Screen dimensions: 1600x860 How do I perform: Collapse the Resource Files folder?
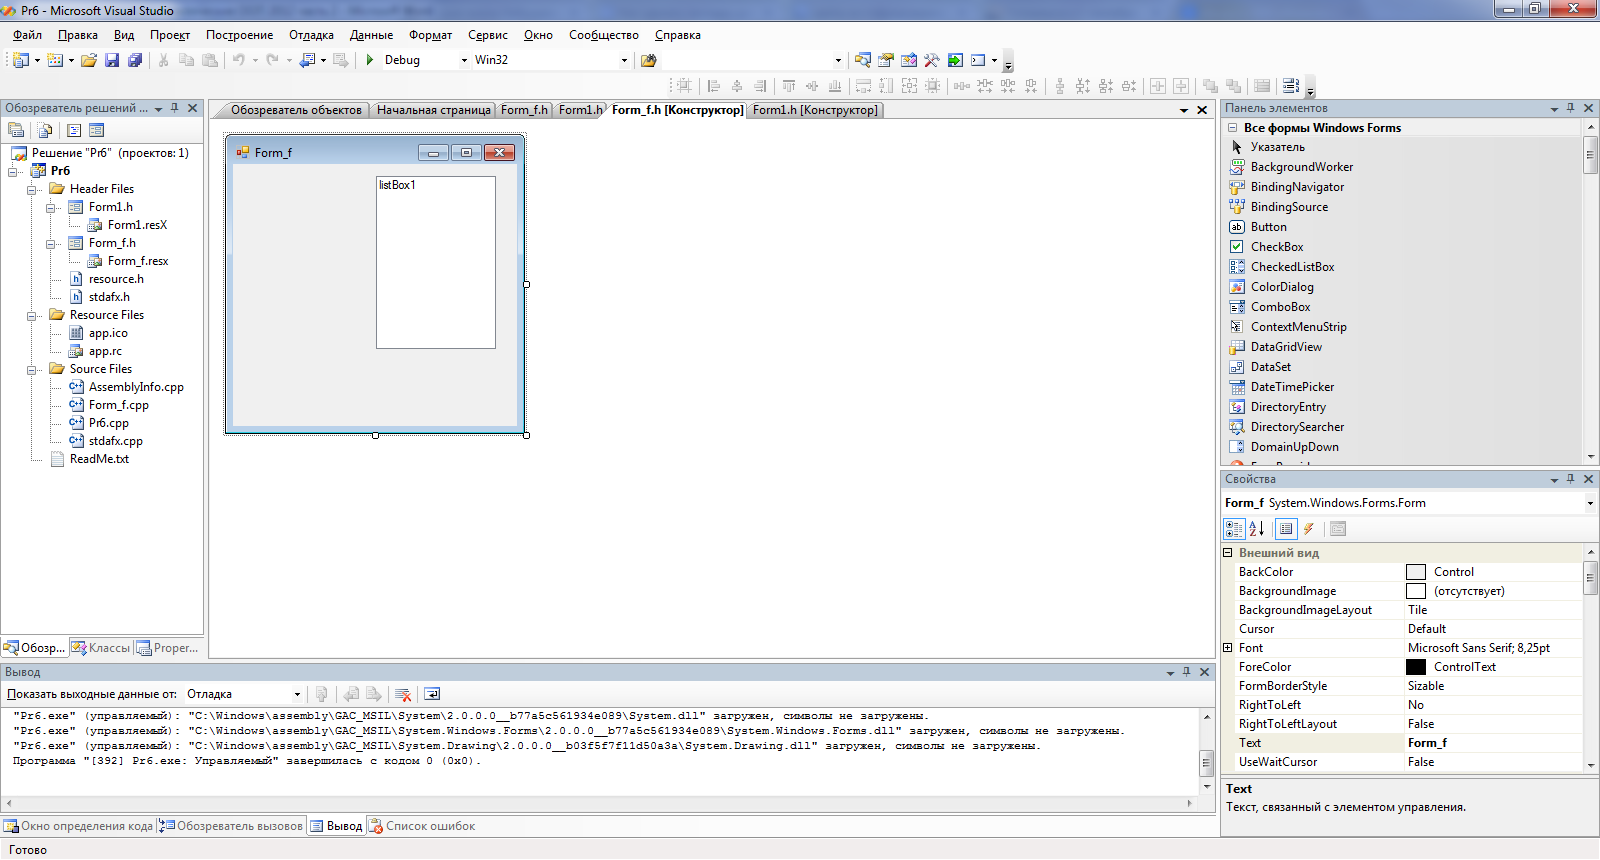pyautogui.click(x=33, y=315)
